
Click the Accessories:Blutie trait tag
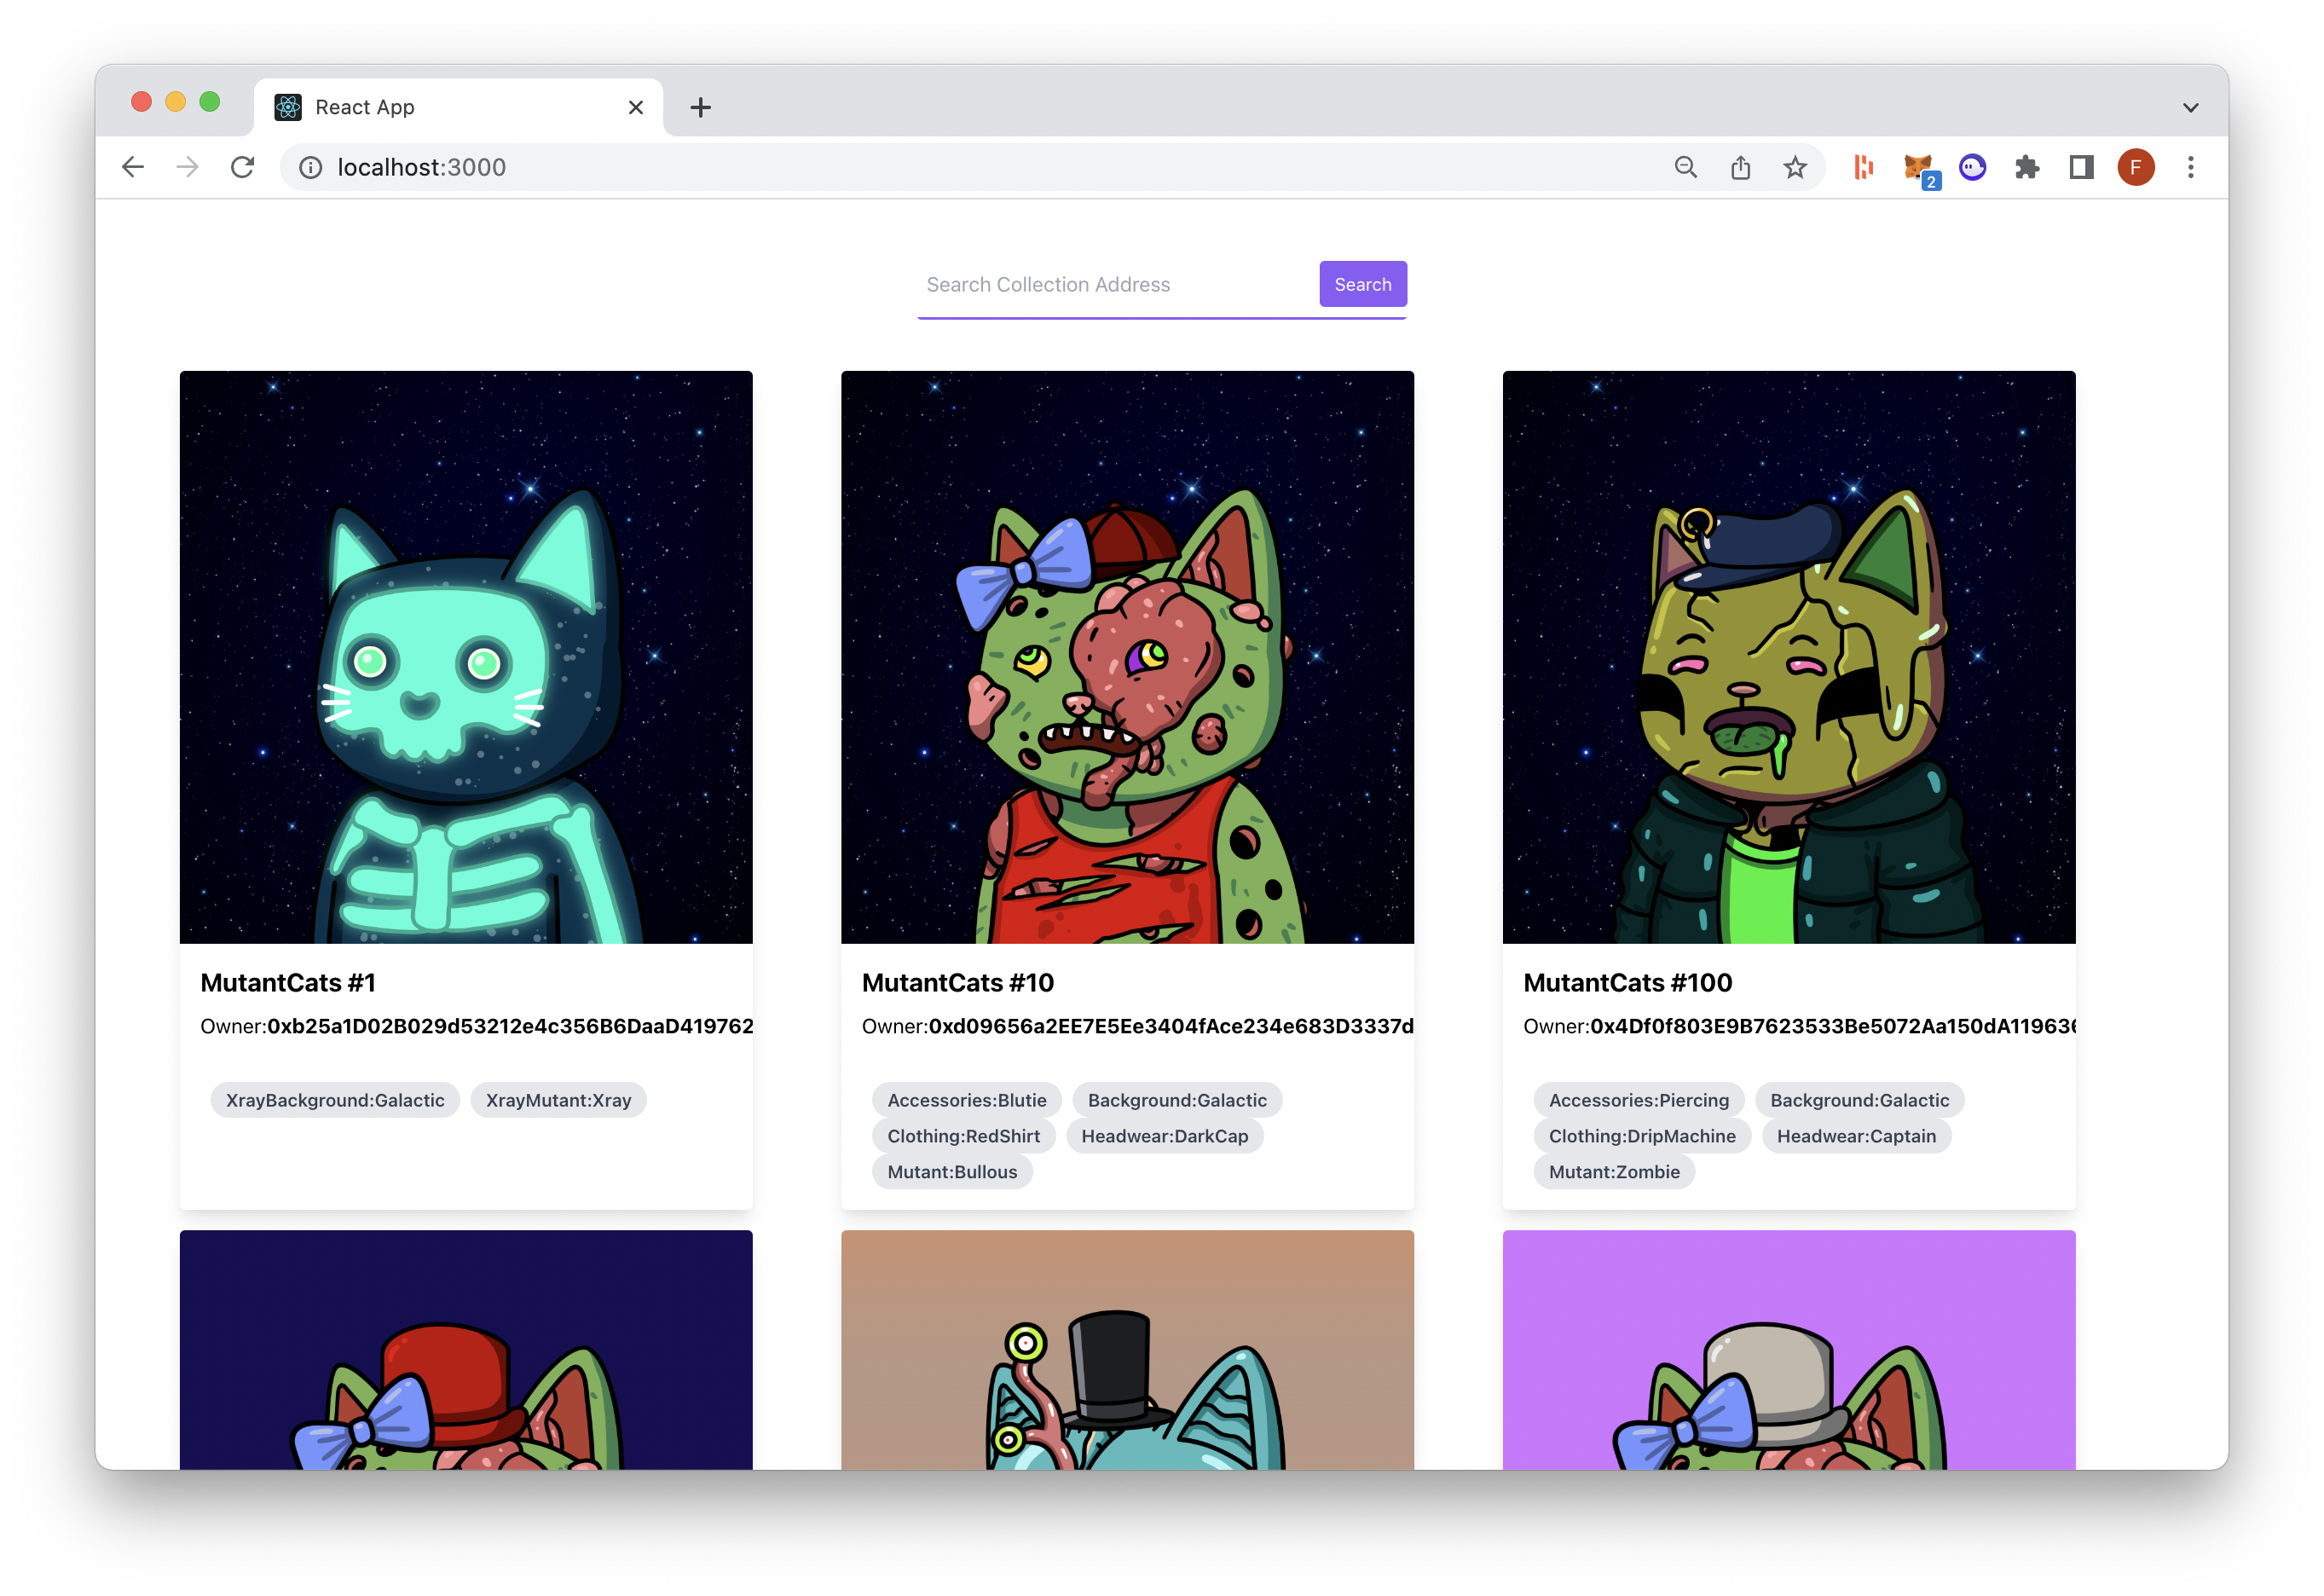964,1100
